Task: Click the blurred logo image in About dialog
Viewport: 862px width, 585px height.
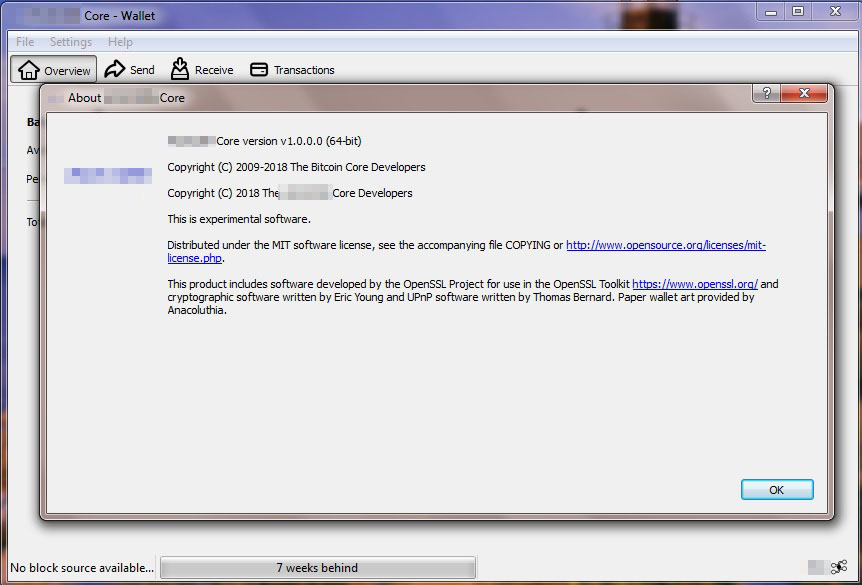Action: 108,175
